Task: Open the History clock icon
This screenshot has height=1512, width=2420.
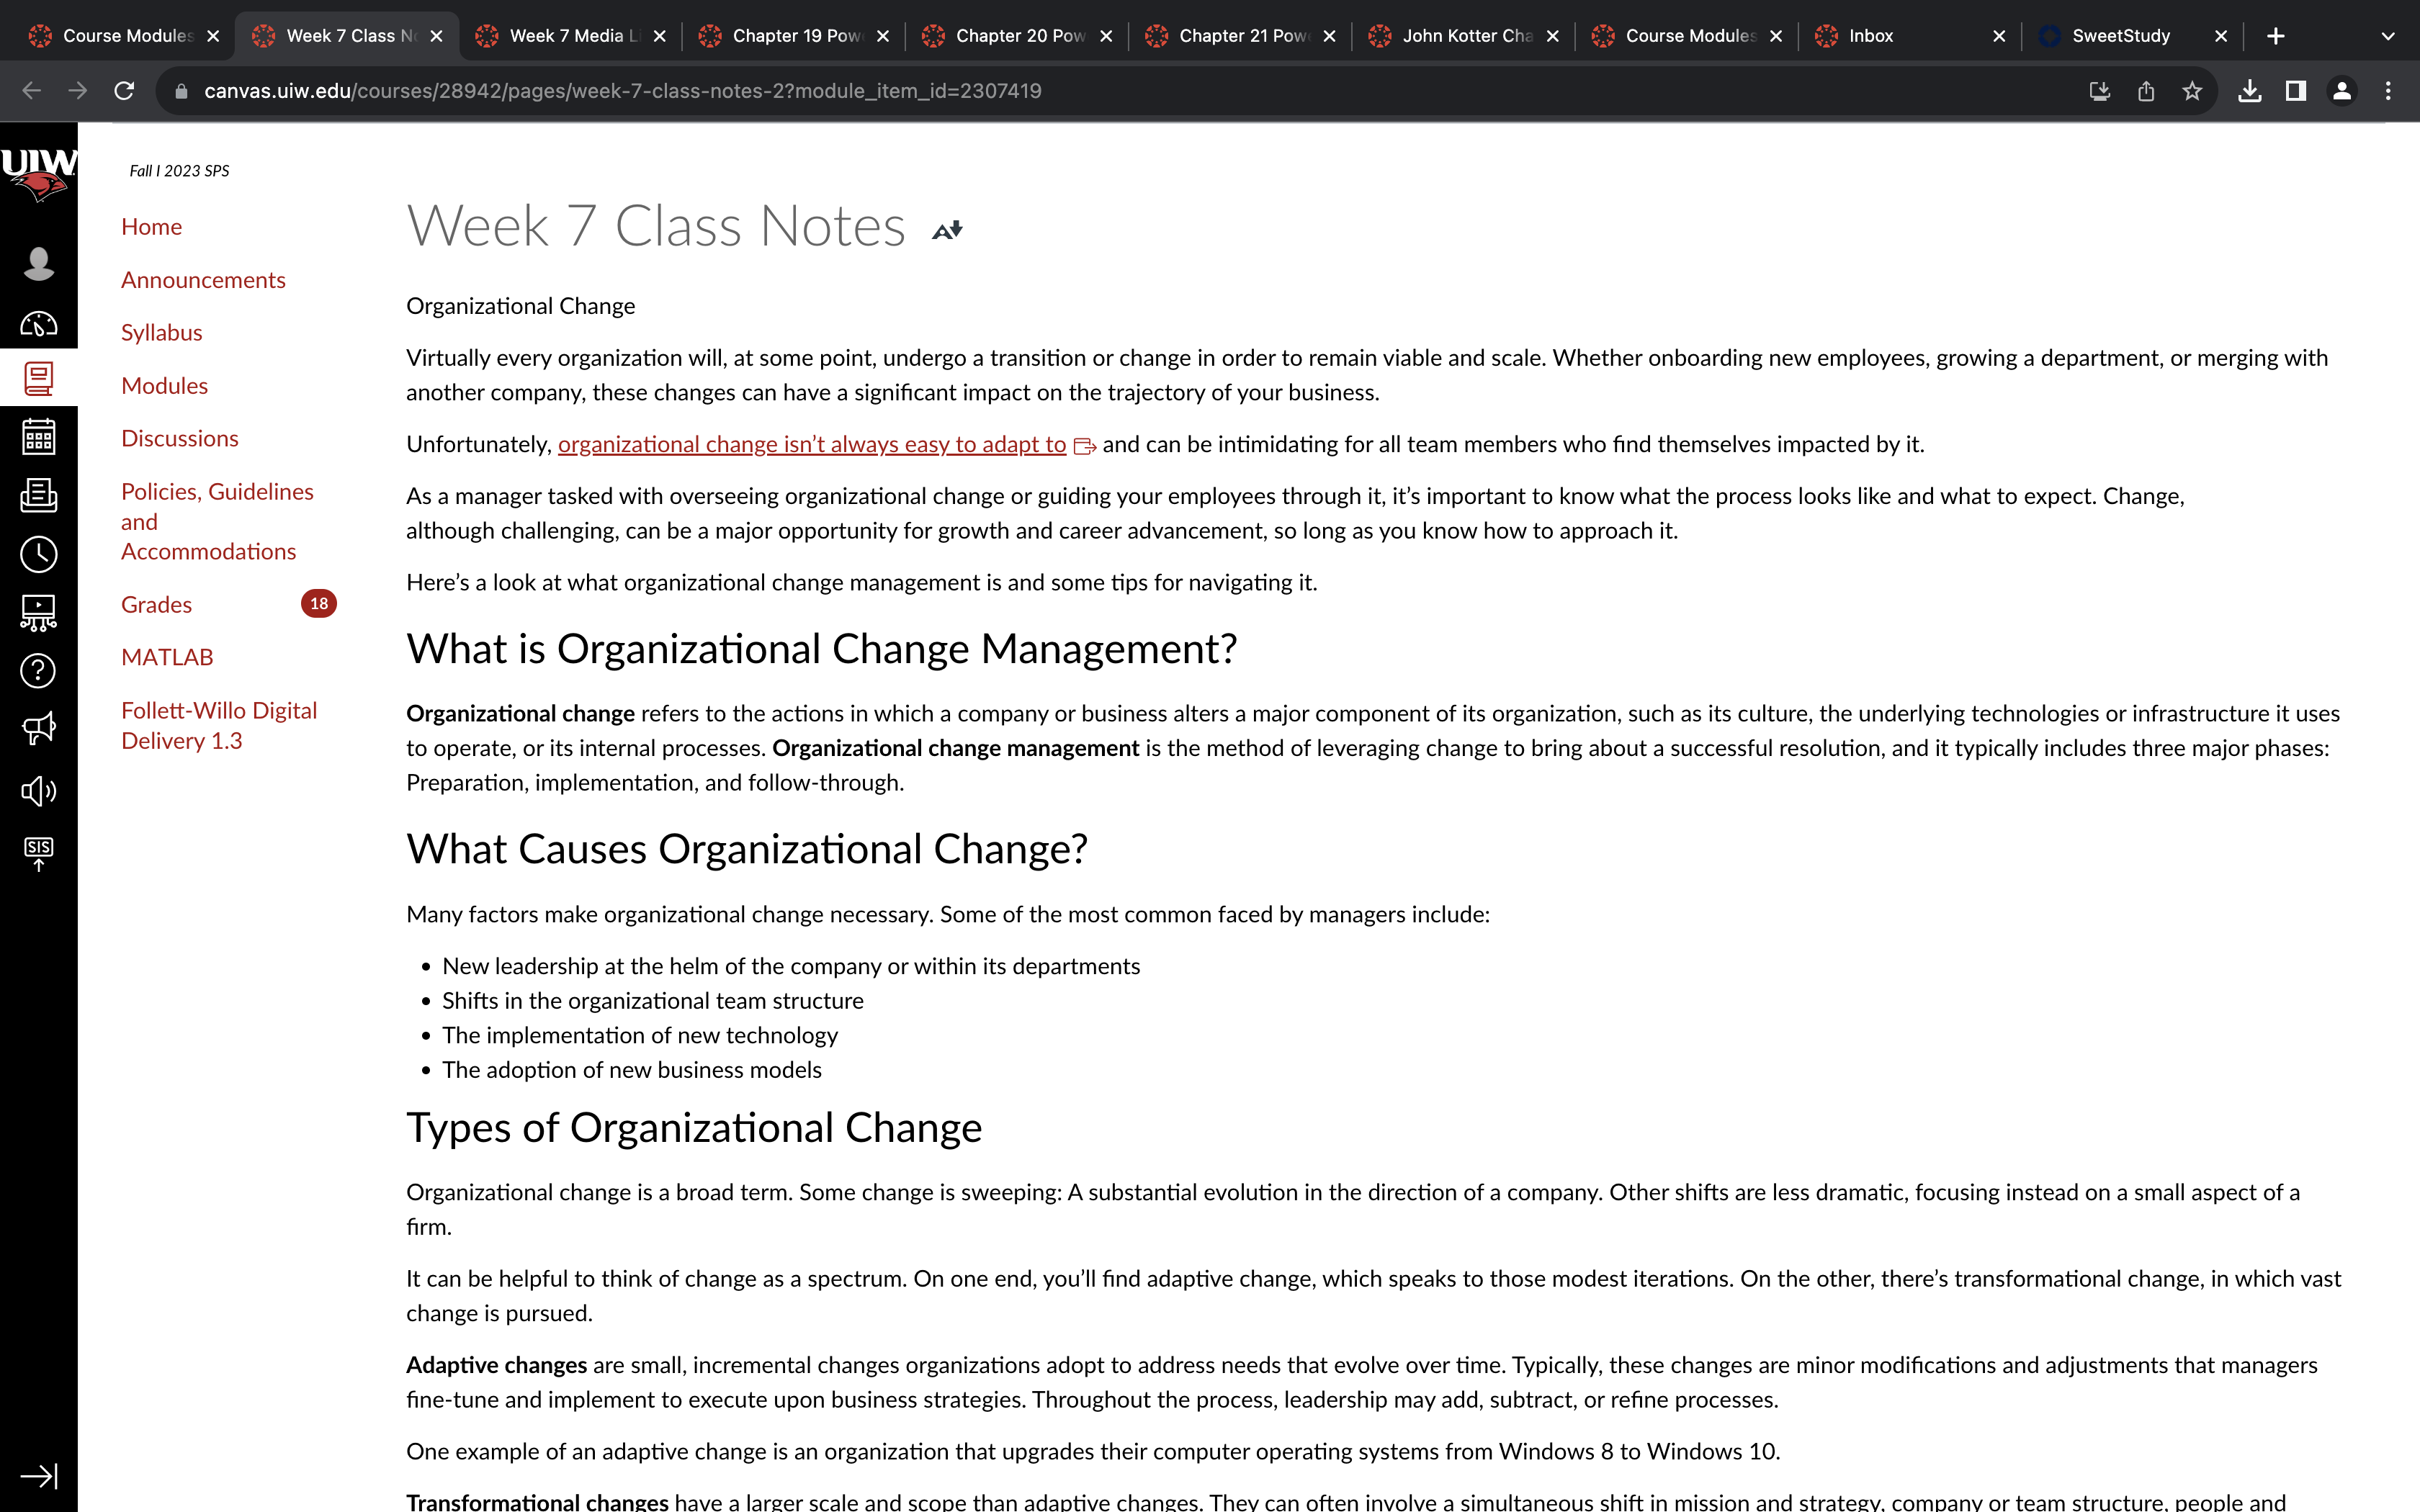Action: [x=38, y=554]
